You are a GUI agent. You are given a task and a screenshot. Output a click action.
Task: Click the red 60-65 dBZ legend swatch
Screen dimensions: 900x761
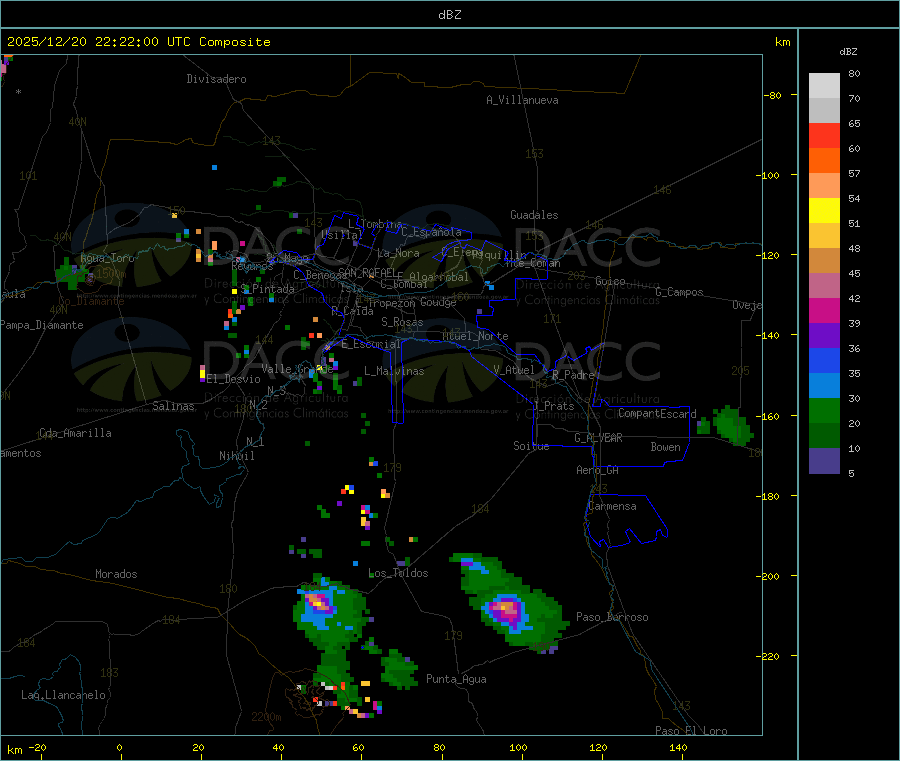pyautogui.click(x=824, y=135)
